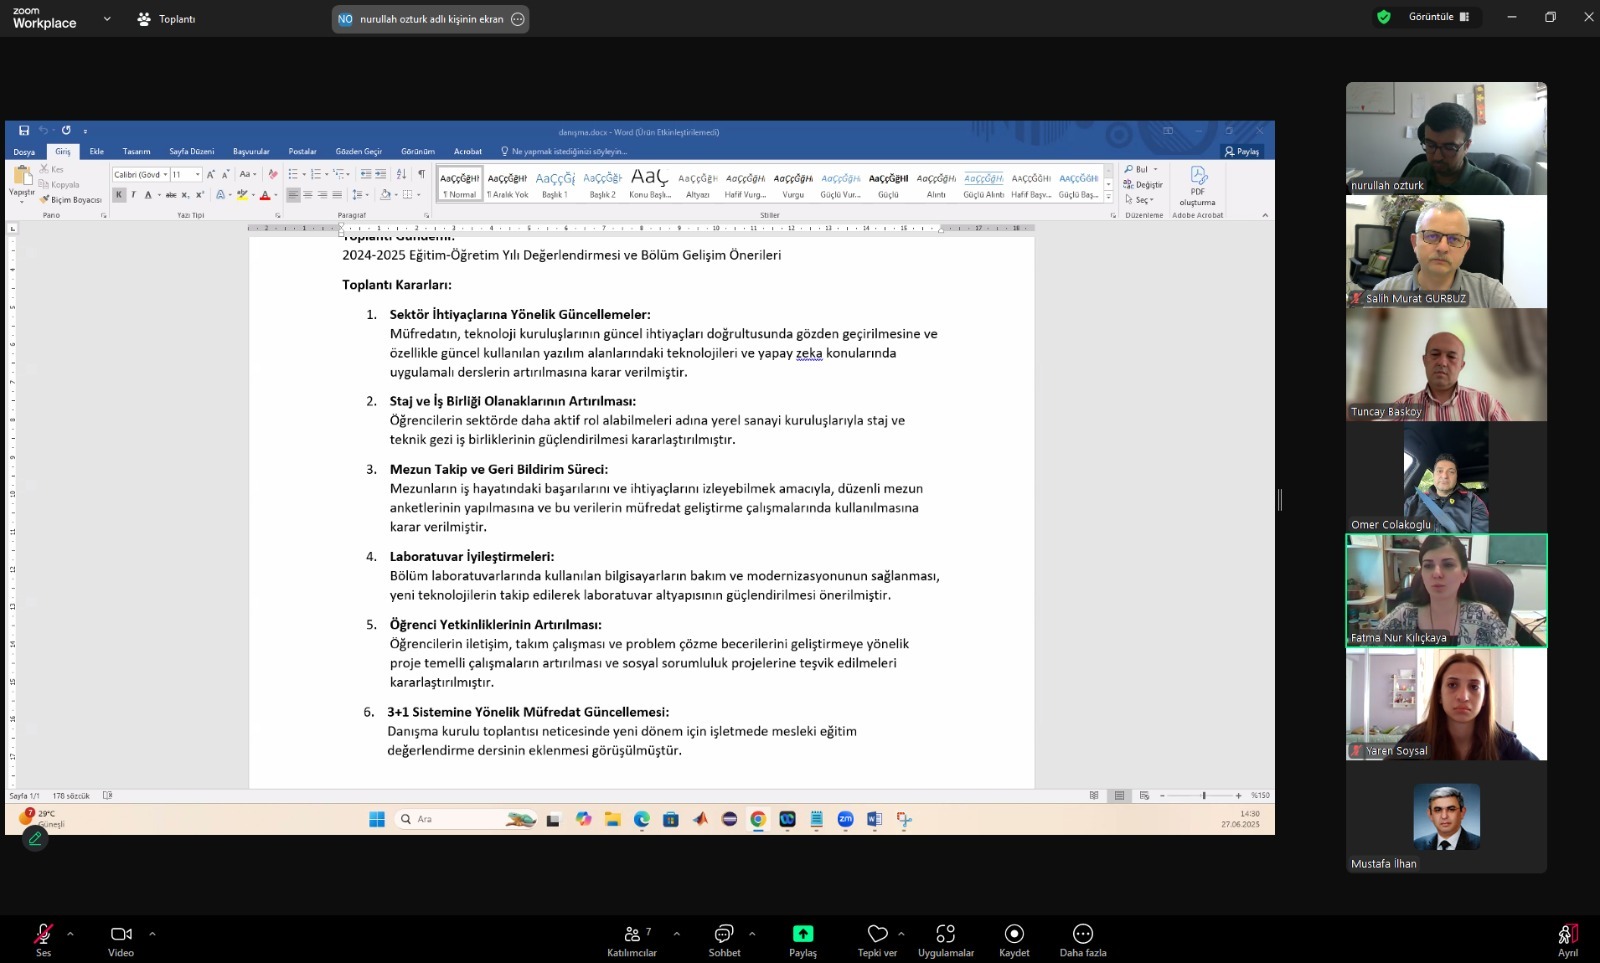This screenshot has width=1600, height=963.
Task: Click the Redo (repeat) icon in Word
Action: coord(66,131)
